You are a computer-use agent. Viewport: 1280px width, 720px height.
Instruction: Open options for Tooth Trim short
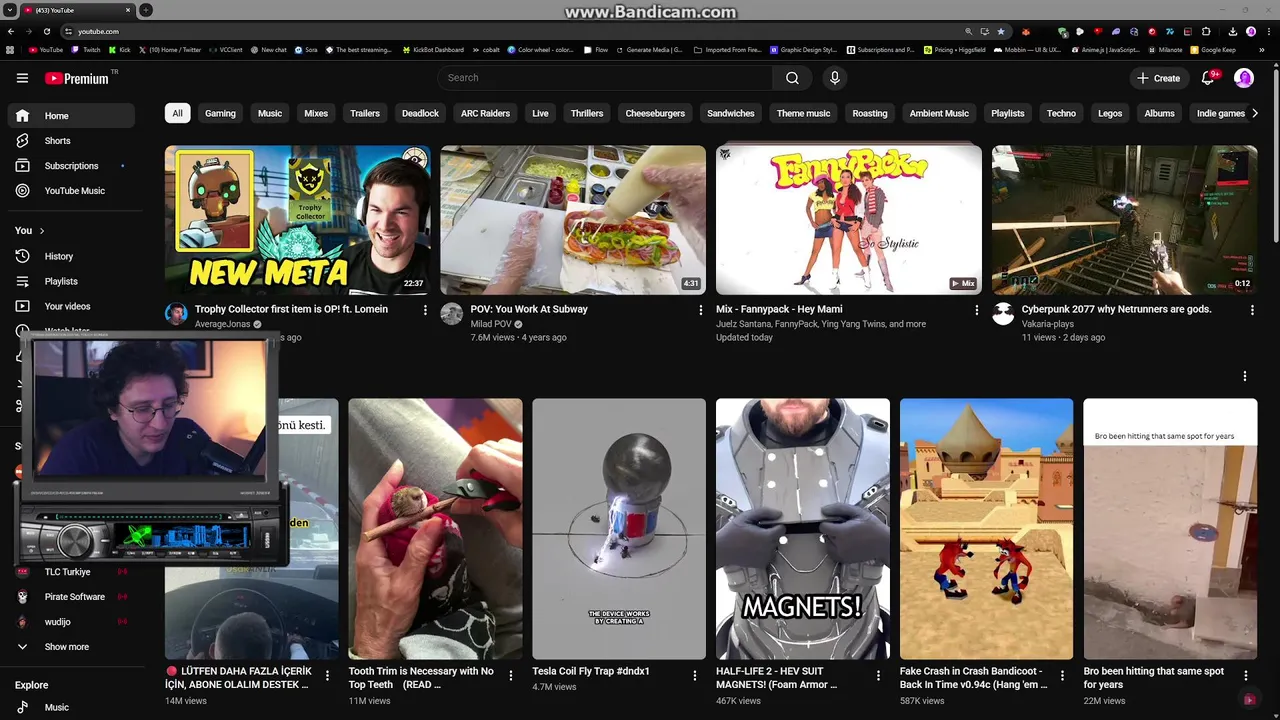click(x=511, y=676)
